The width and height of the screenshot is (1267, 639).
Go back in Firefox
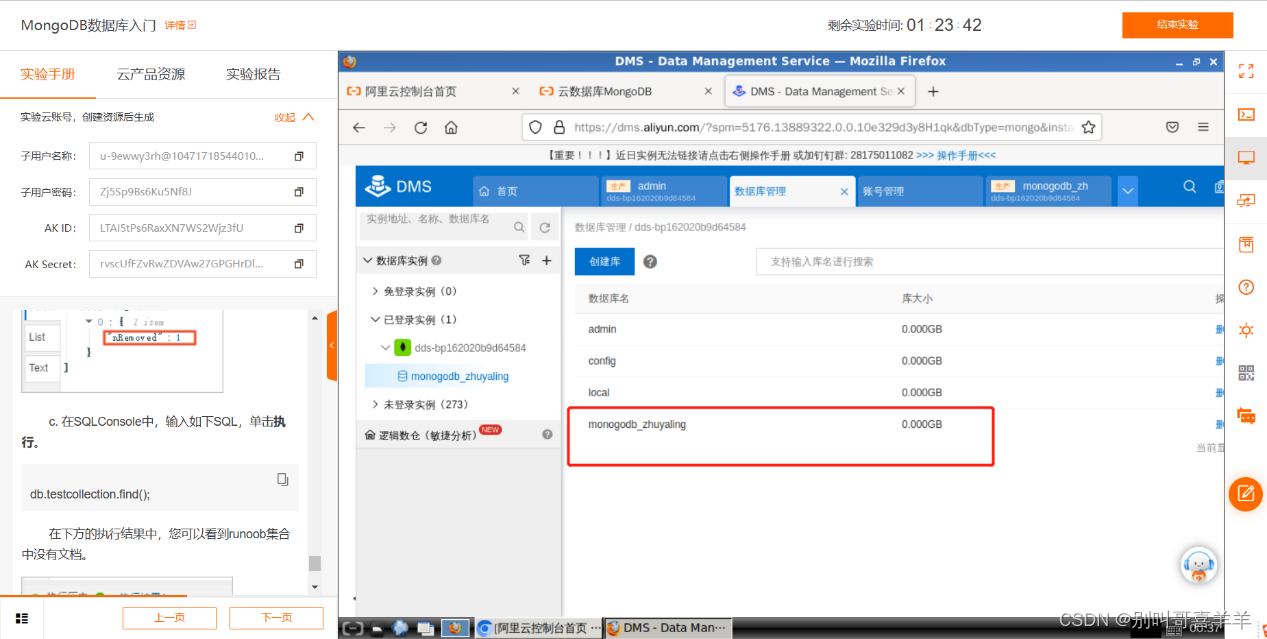[359, 127]
